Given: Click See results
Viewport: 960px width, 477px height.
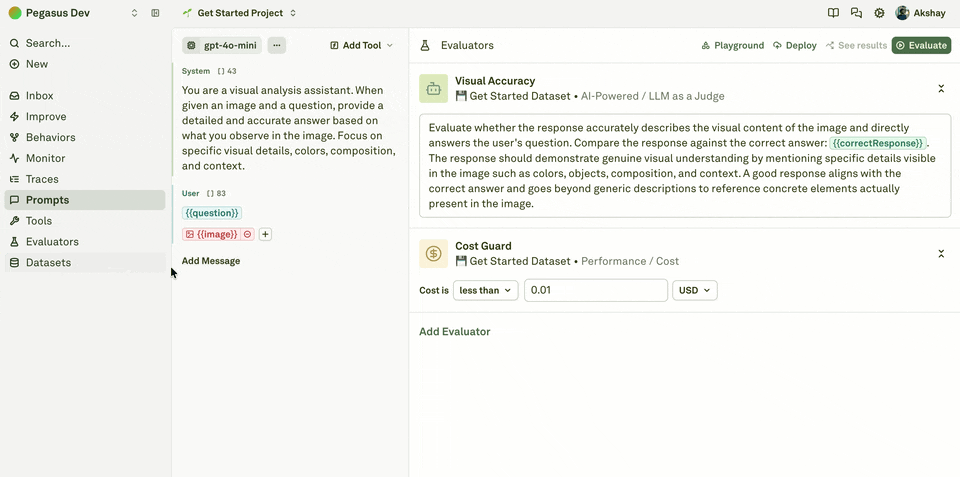Looking at the screenshot, I should [856, 45].
